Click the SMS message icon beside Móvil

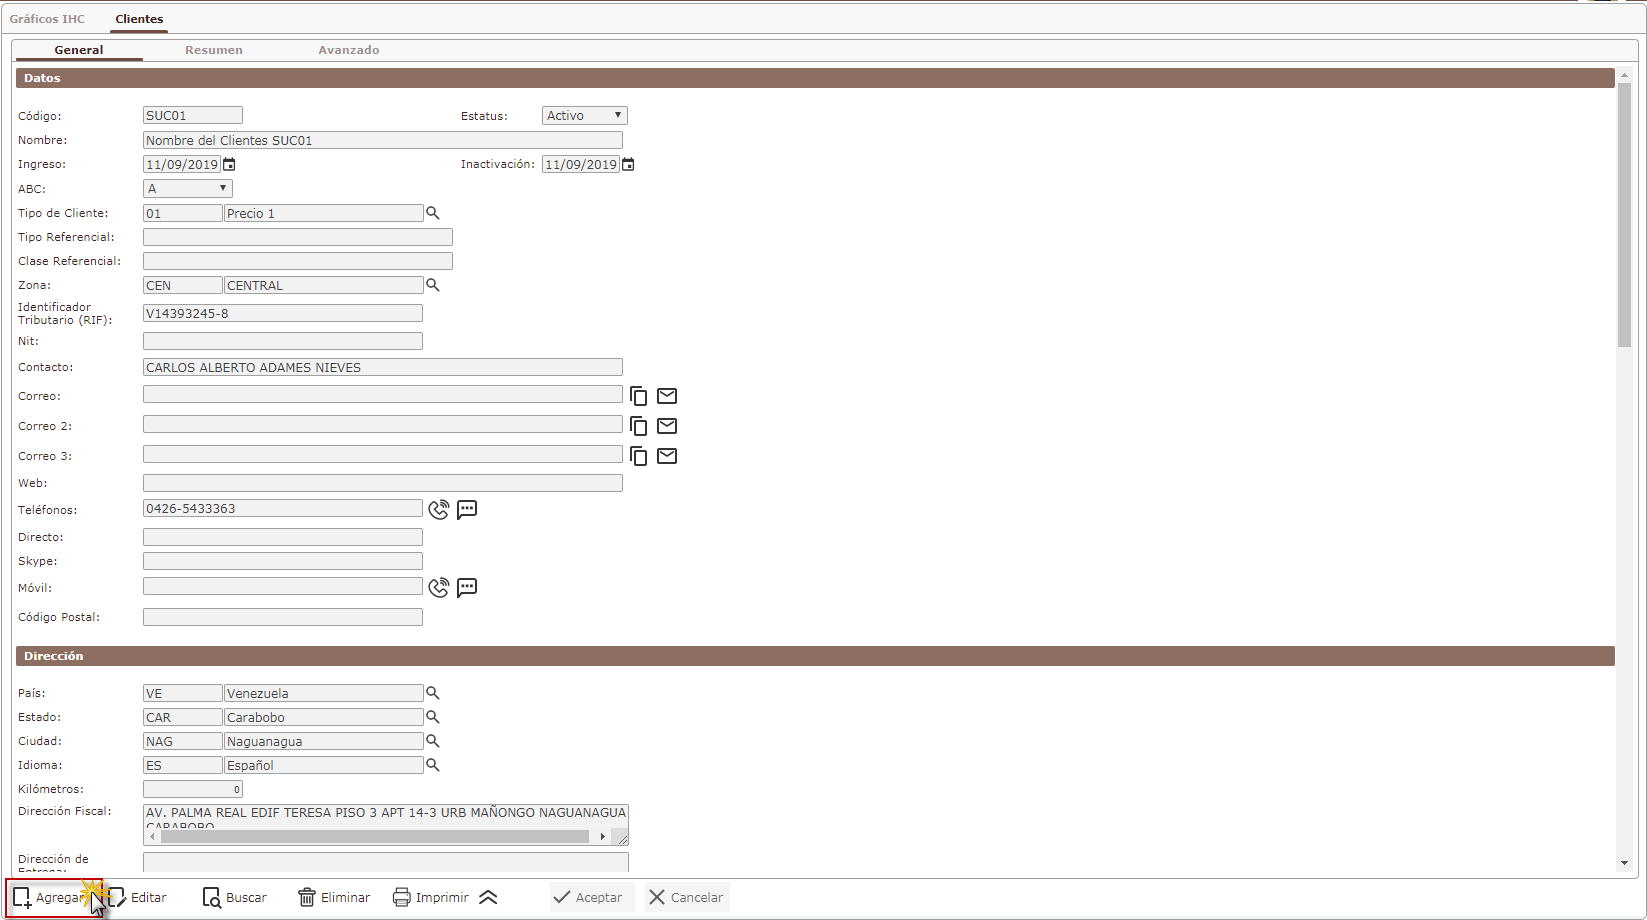(x=467, y=588)
